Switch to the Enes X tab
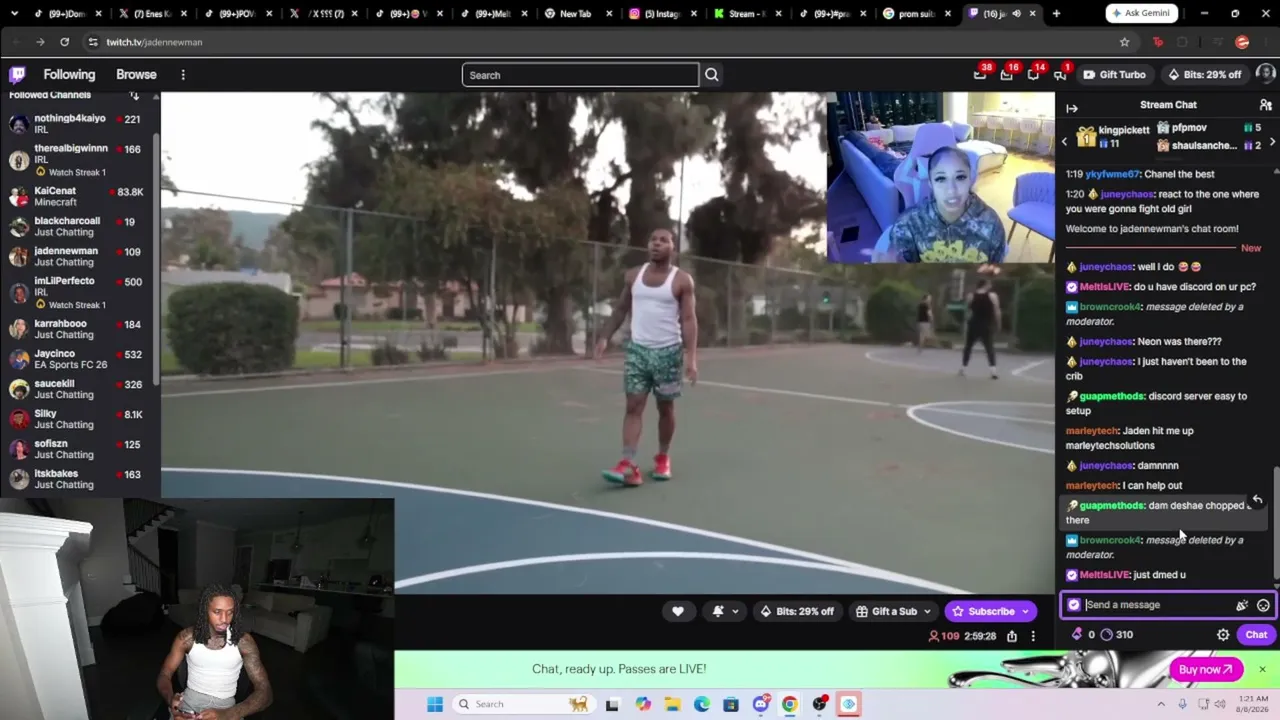 coord(152,14)
